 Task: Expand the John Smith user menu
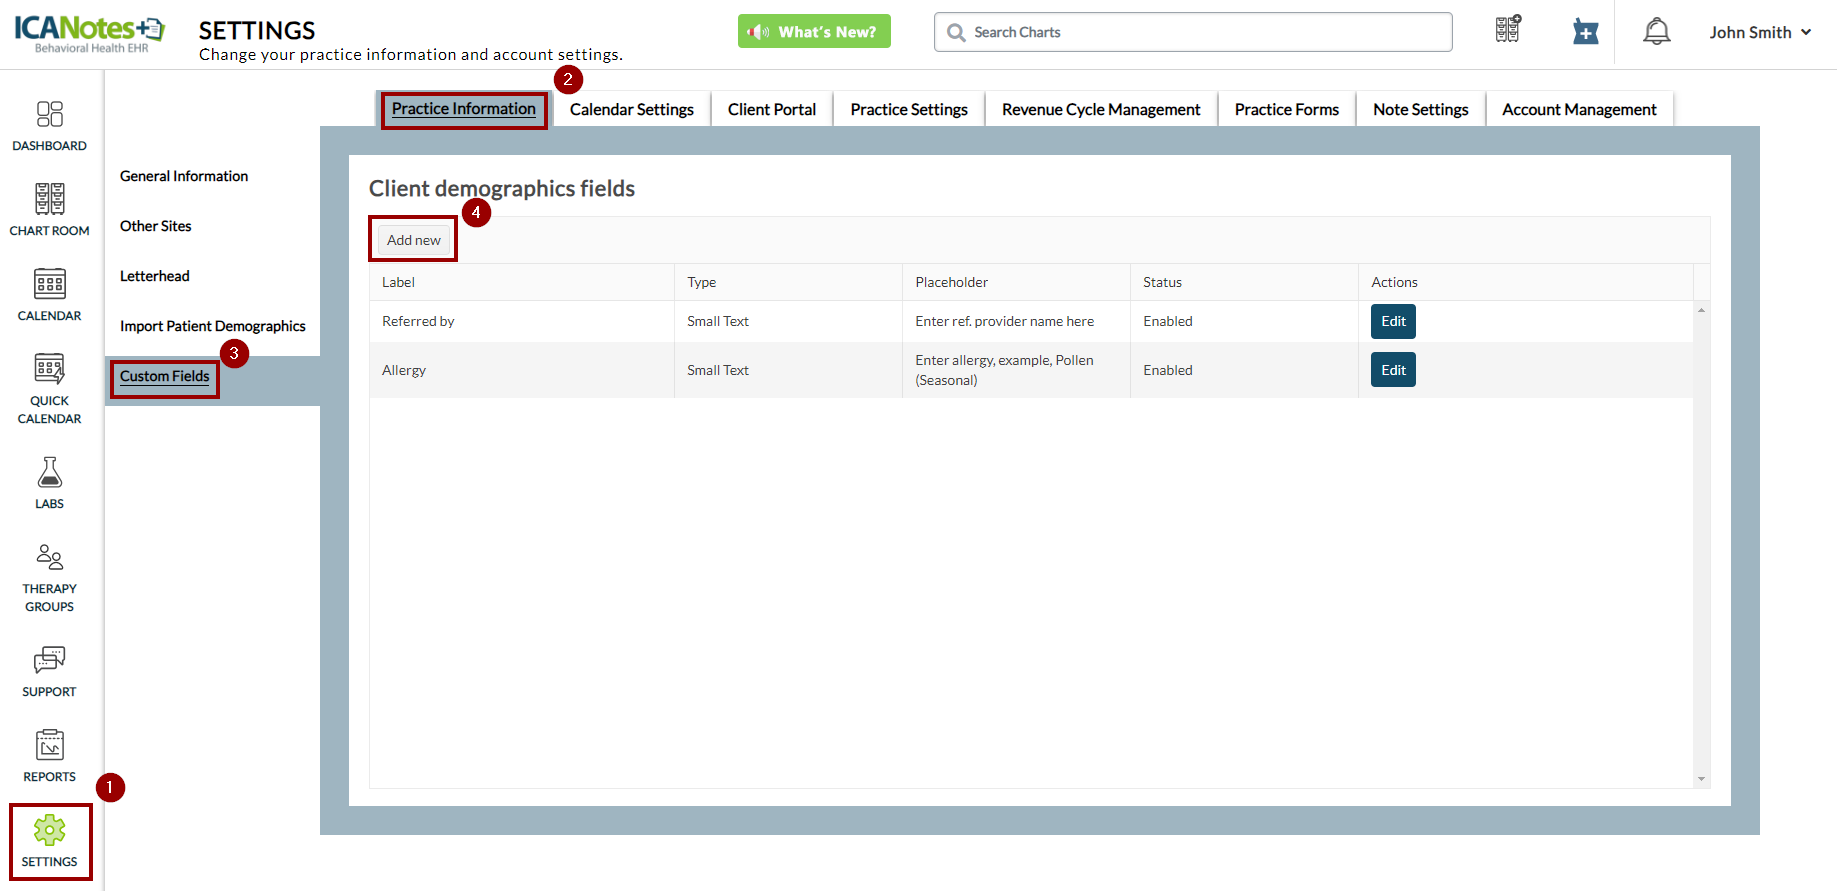click(x=1759, y=32)
